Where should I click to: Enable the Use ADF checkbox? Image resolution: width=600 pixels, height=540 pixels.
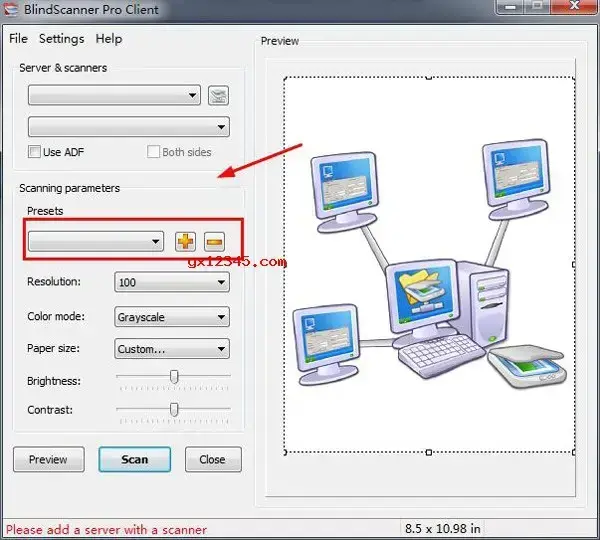tap(34, 152)
